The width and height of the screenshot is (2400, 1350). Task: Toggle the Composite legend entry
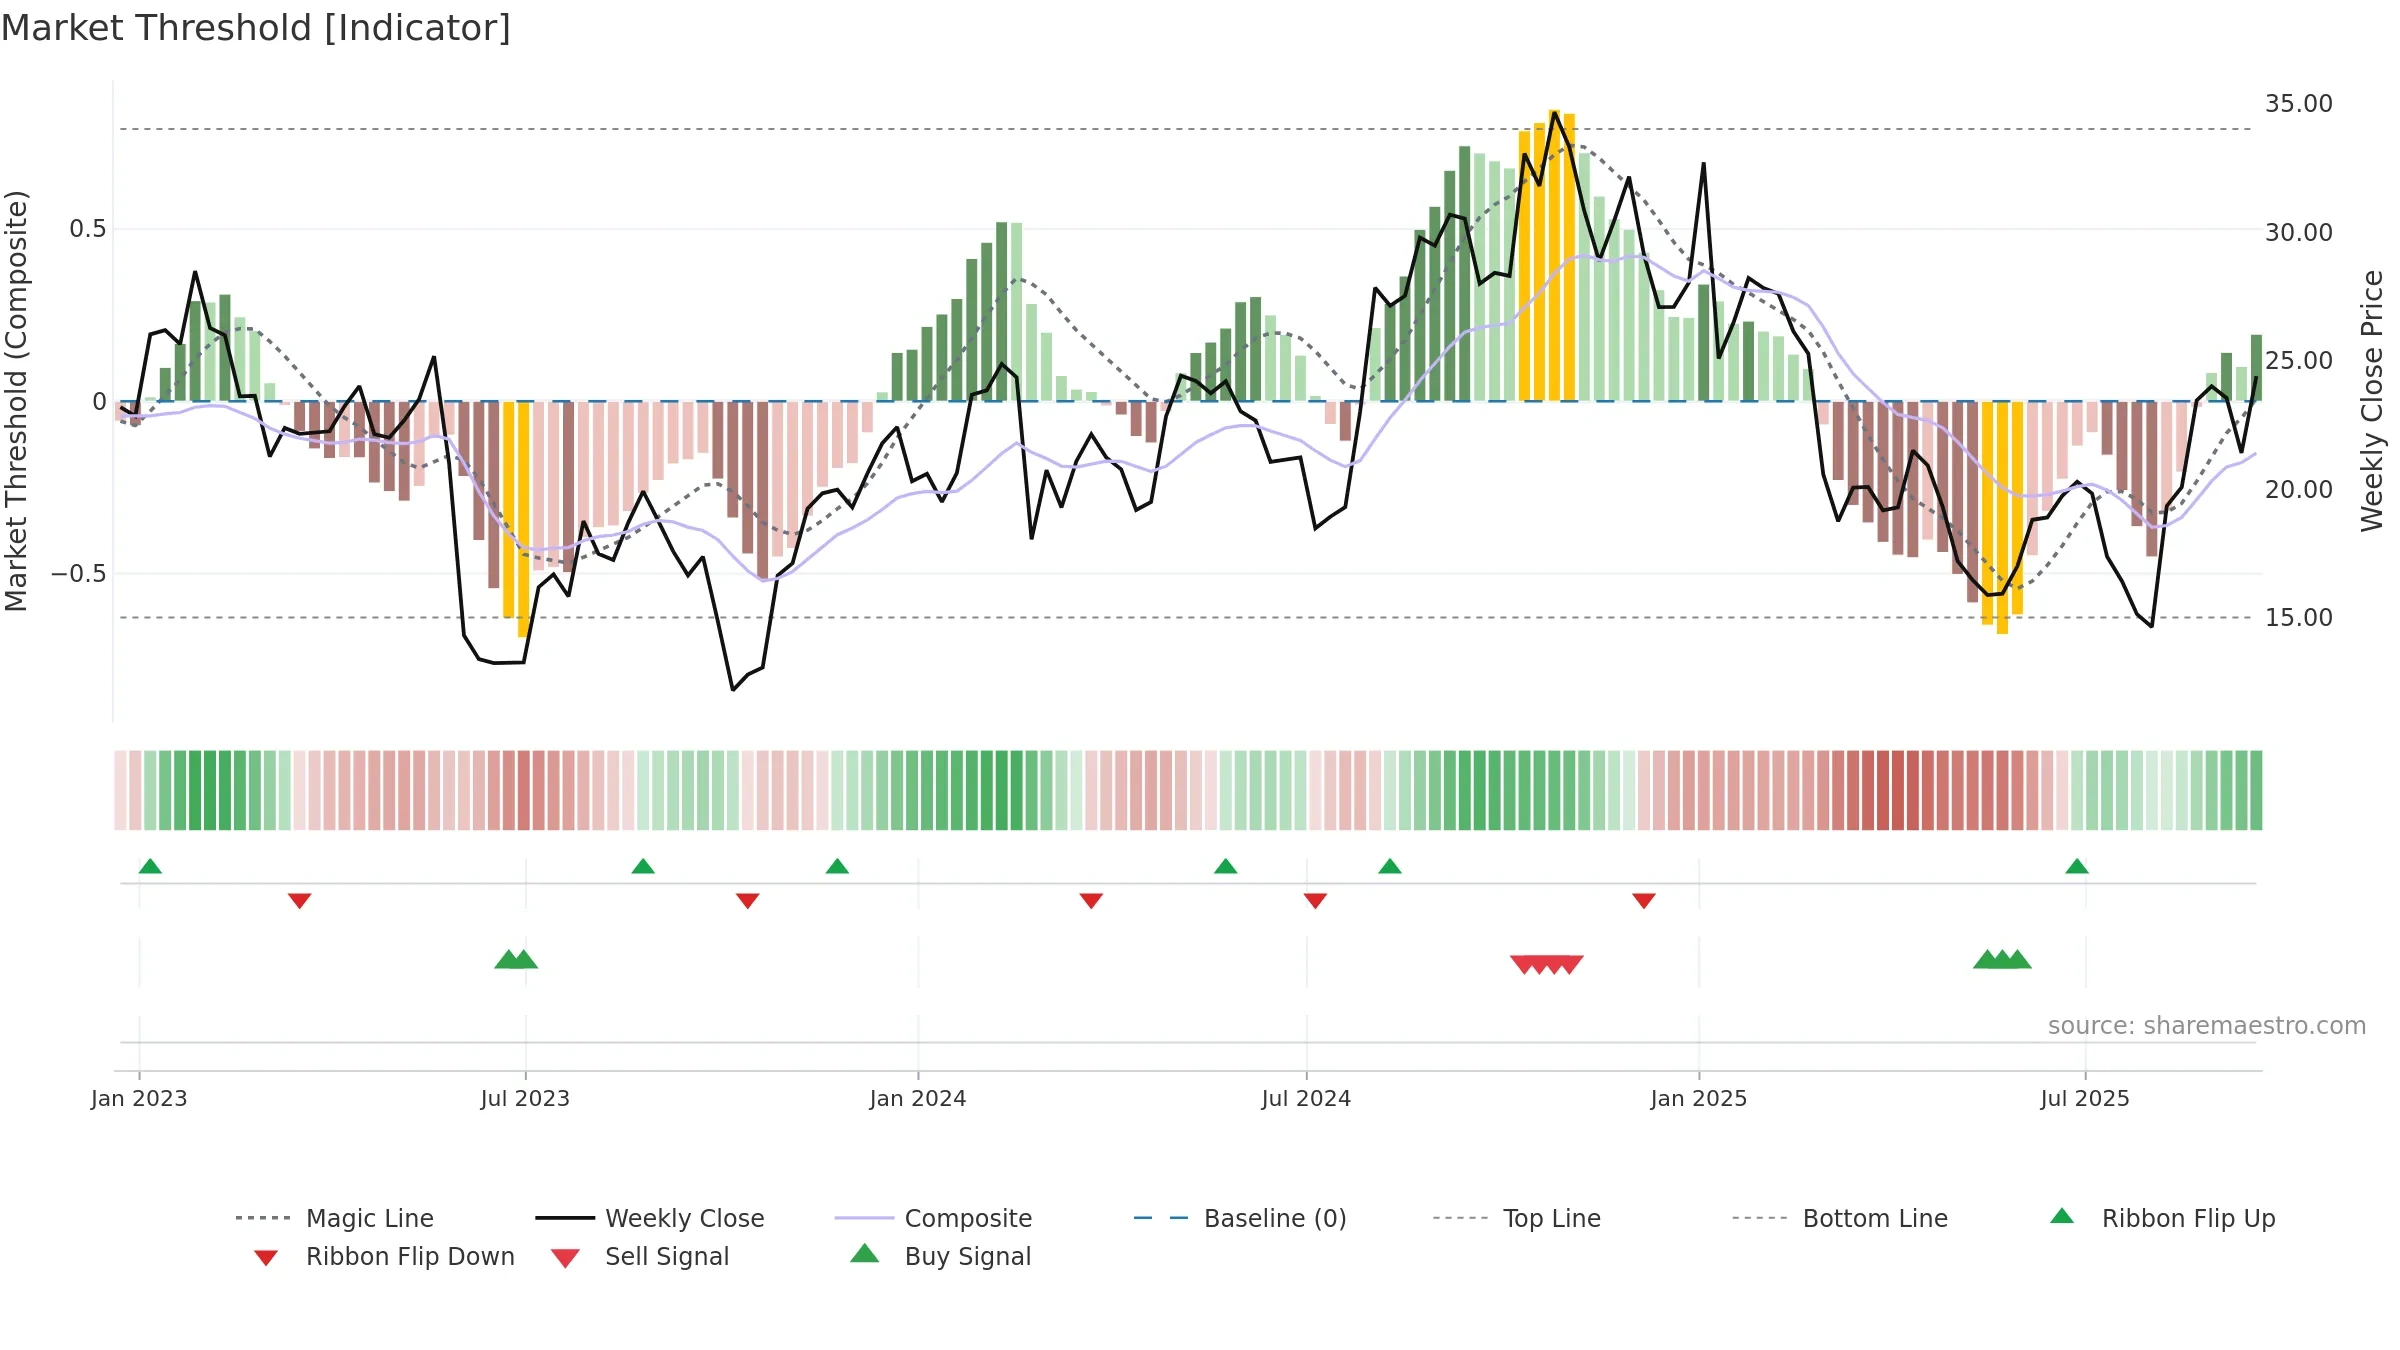933,1218
